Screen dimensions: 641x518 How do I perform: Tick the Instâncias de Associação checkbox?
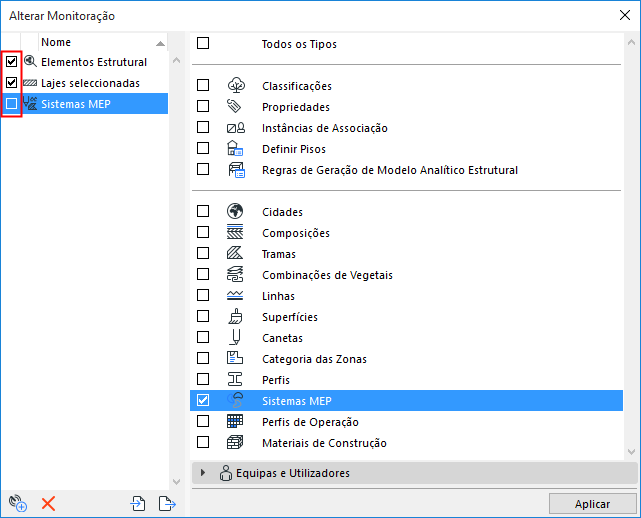tap(203, 127)
